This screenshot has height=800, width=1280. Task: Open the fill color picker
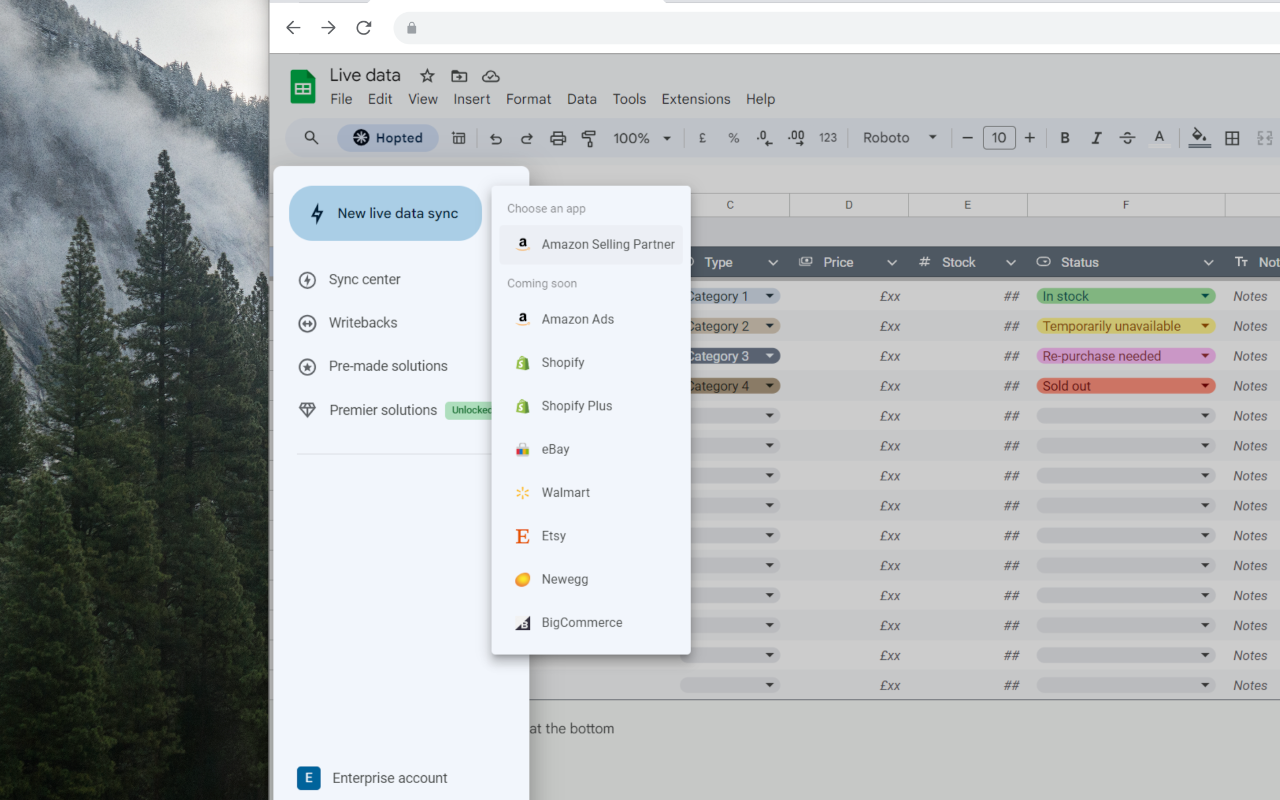point(1199,137)
